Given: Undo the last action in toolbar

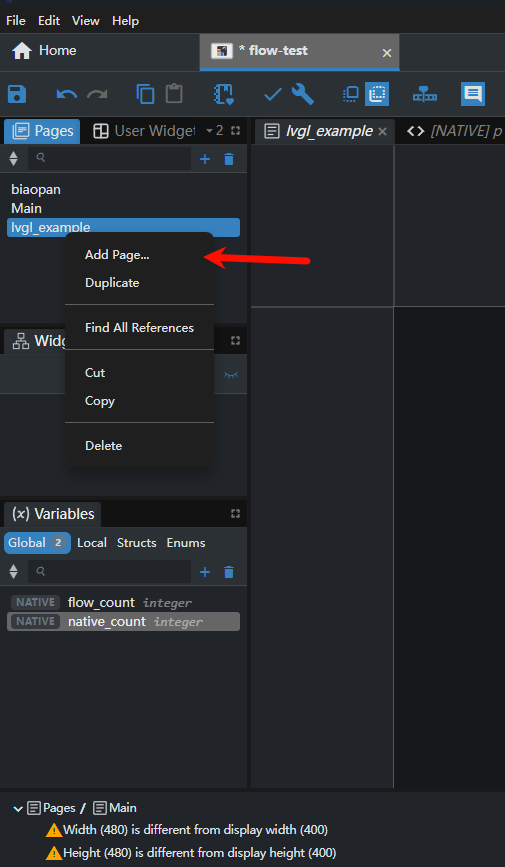Looking at the screenshot, I should tap(67, 94).
